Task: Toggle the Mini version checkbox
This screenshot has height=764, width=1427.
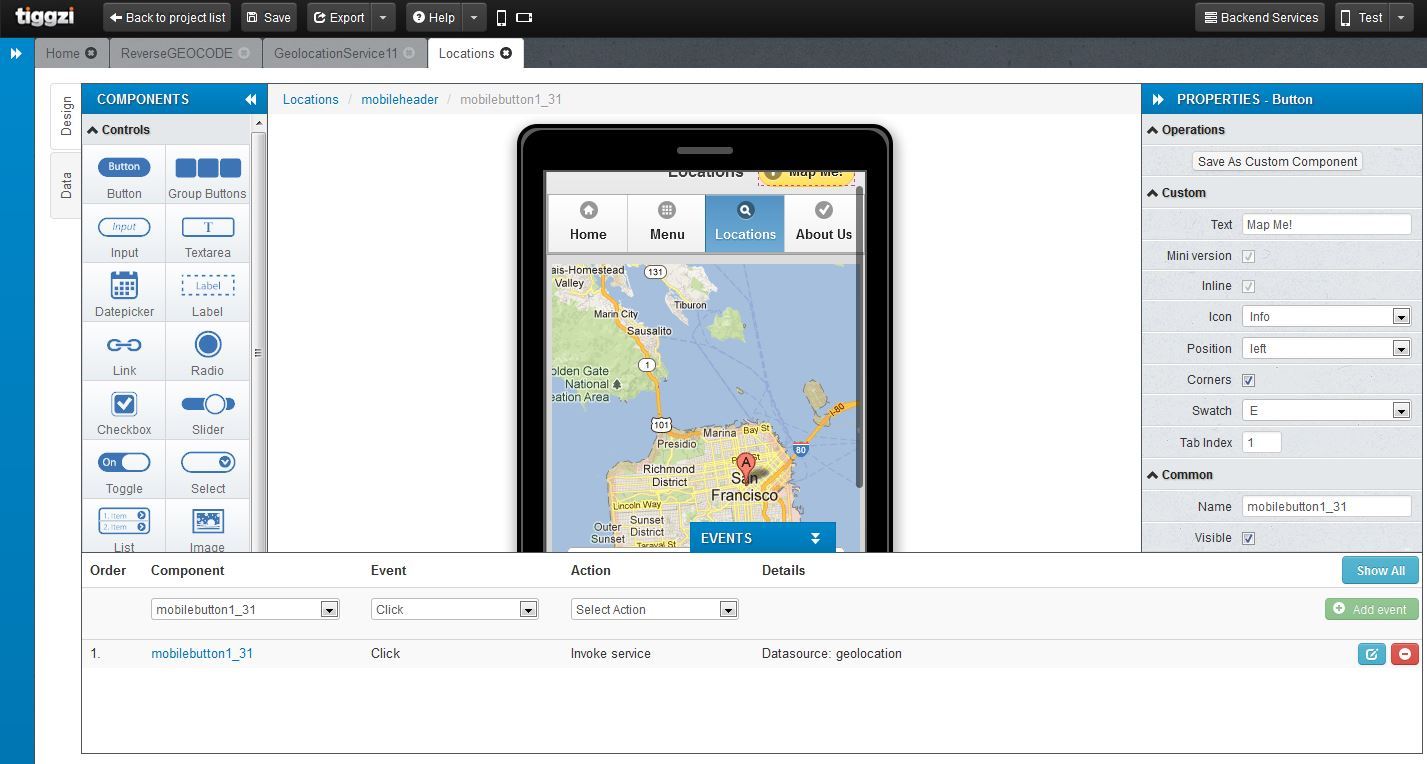Action: [1248, 256]
